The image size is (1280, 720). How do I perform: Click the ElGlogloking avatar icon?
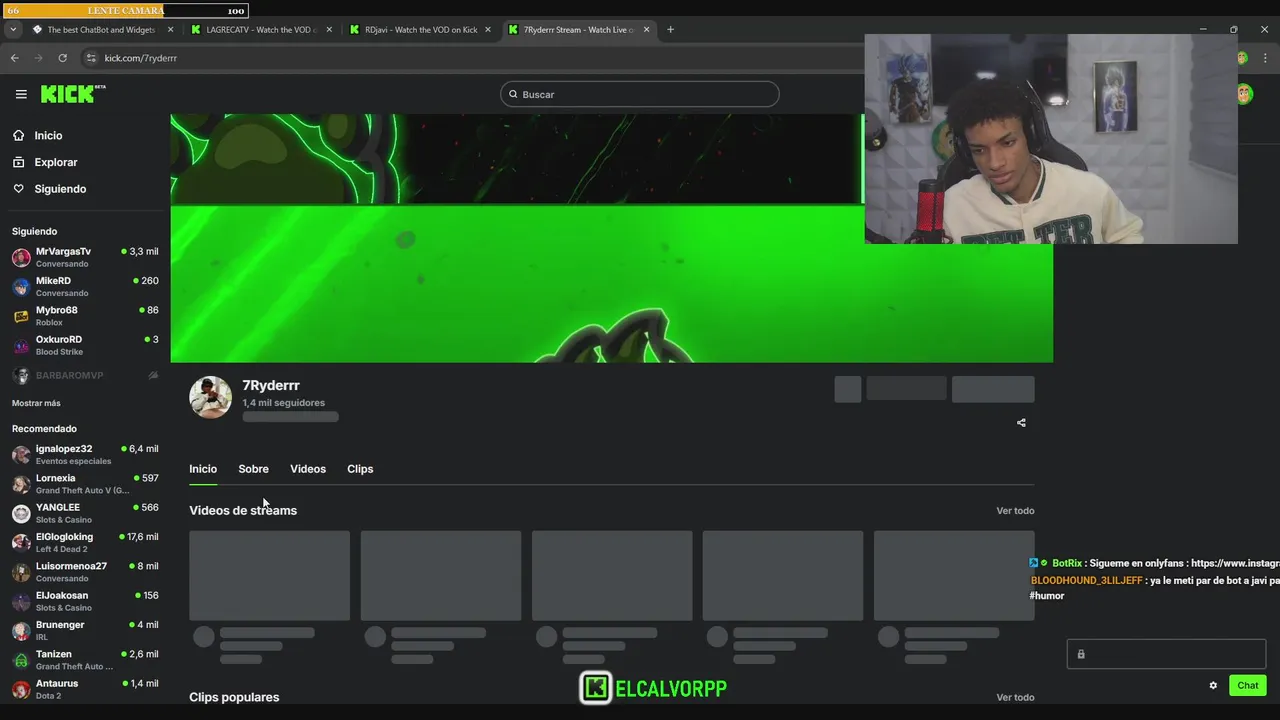pyautogui.click(x=21, y=543)
